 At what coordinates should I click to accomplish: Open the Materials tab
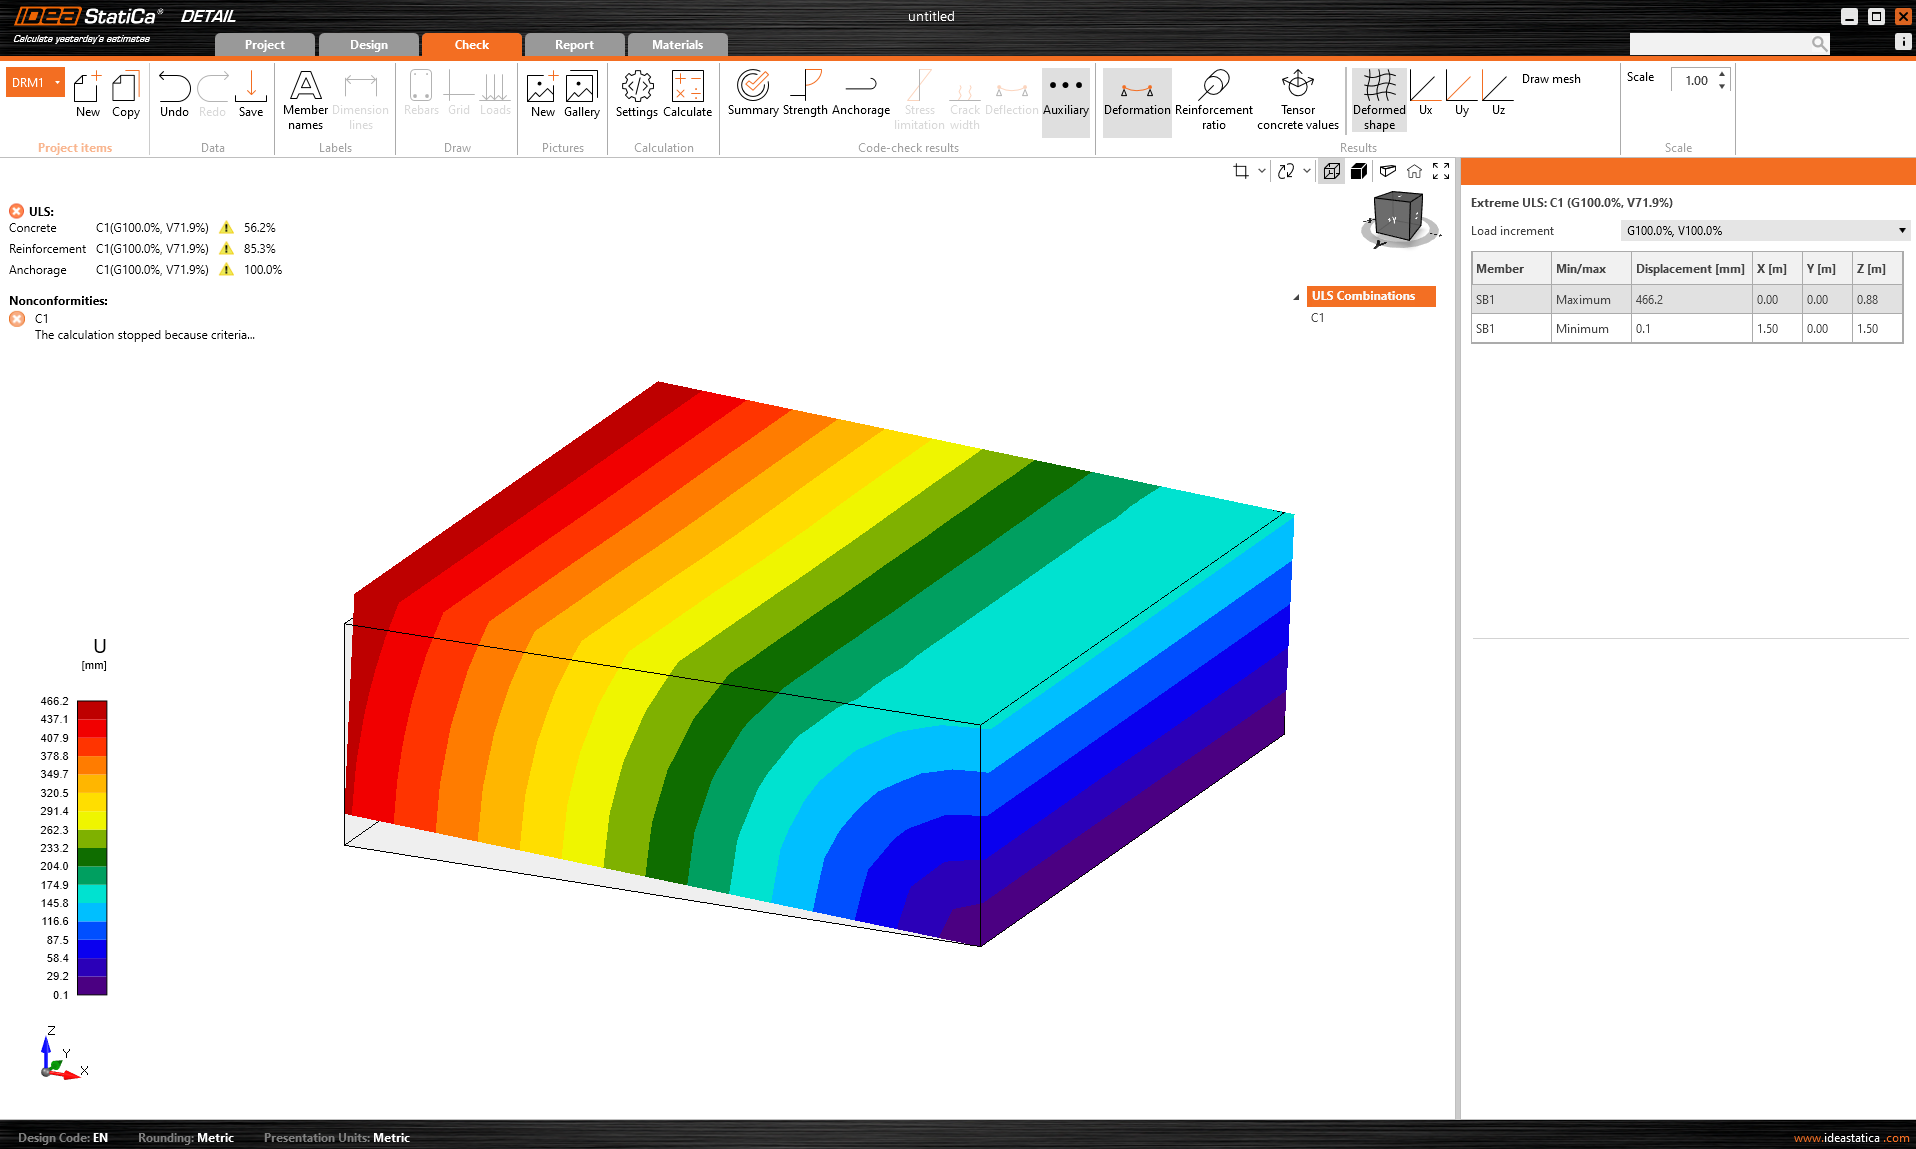tap(677, 45)
